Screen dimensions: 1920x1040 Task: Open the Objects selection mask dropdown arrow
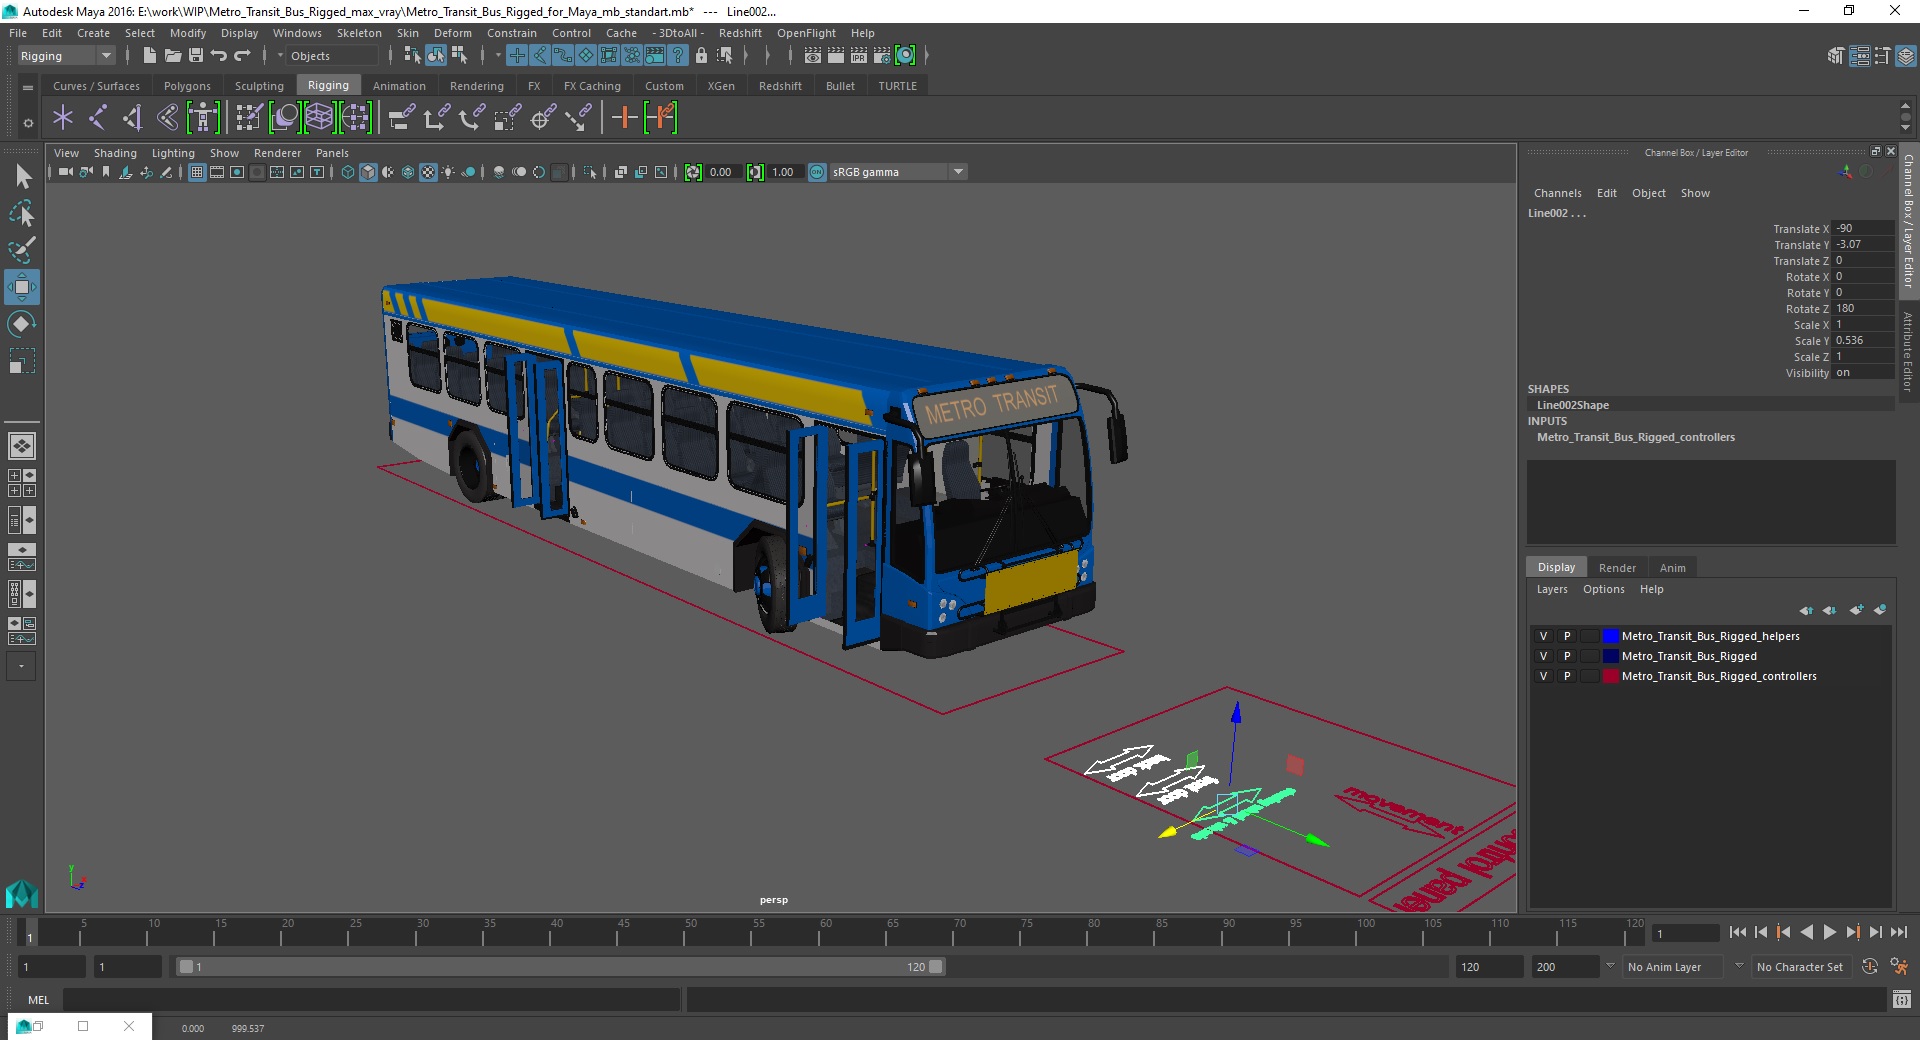click(x=280, y=56)
